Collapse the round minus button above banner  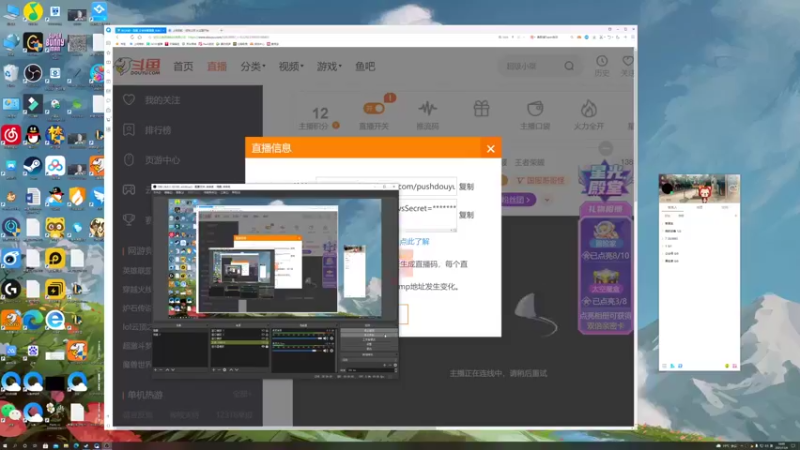pyautogui.click(x=606, y=148)
